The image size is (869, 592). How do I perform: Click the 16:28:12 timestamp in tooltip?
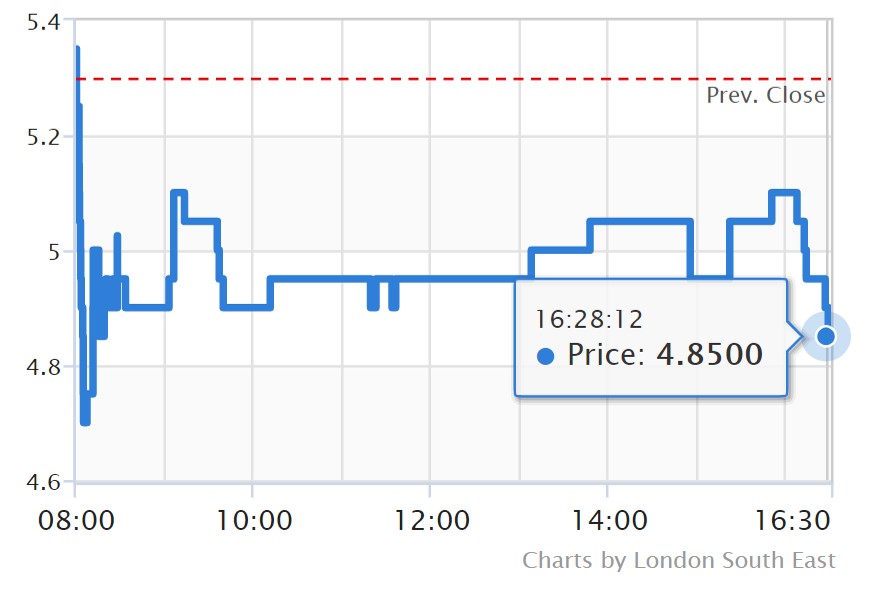click(x=589, y=319)
